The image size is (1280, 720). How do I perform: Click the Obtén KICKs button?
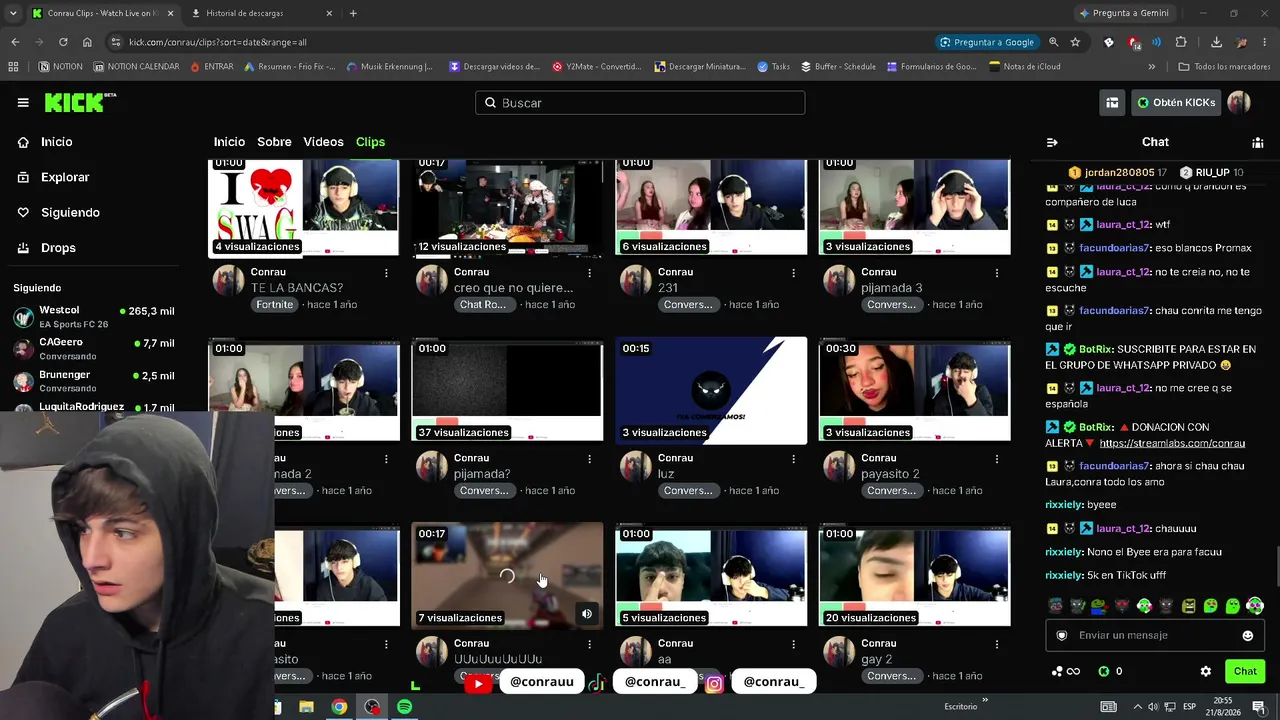[x=1176, y=102]
